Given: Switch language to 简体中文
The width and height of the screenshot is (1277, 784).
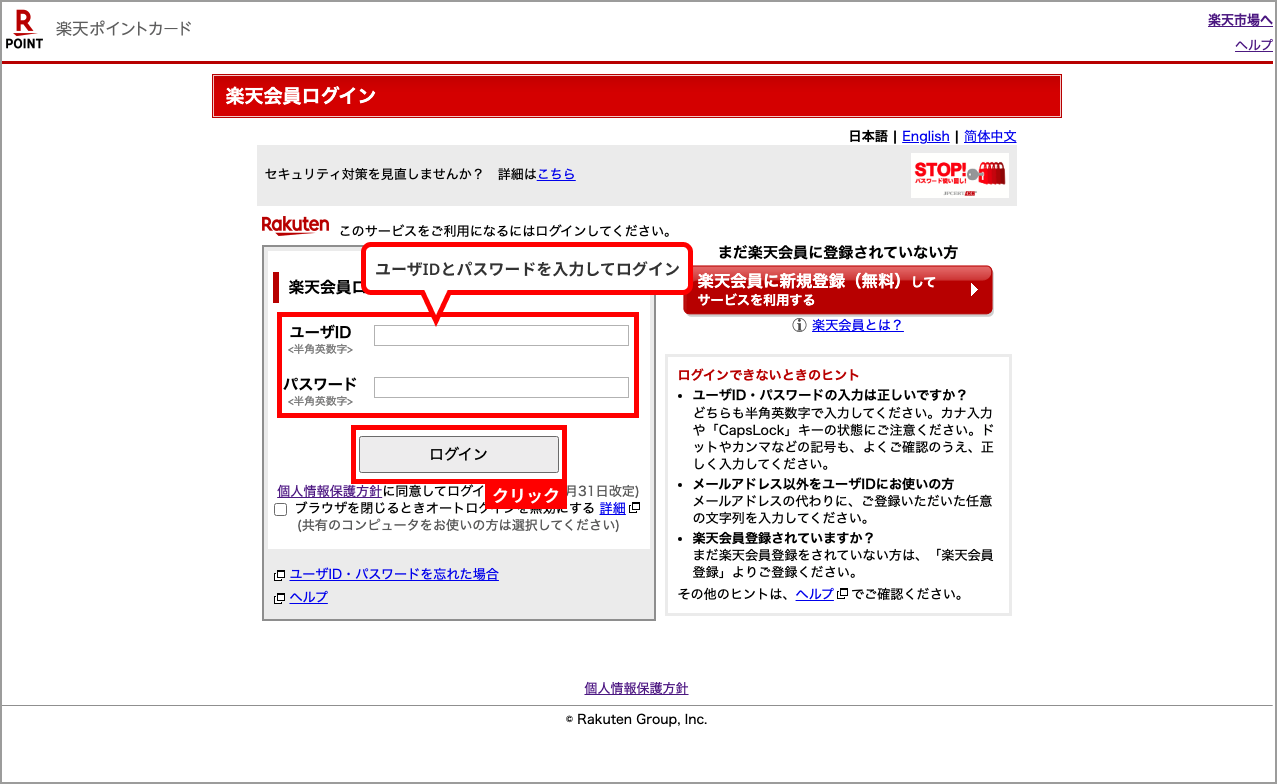Looking at the screenshot, I should pos(990,136).
